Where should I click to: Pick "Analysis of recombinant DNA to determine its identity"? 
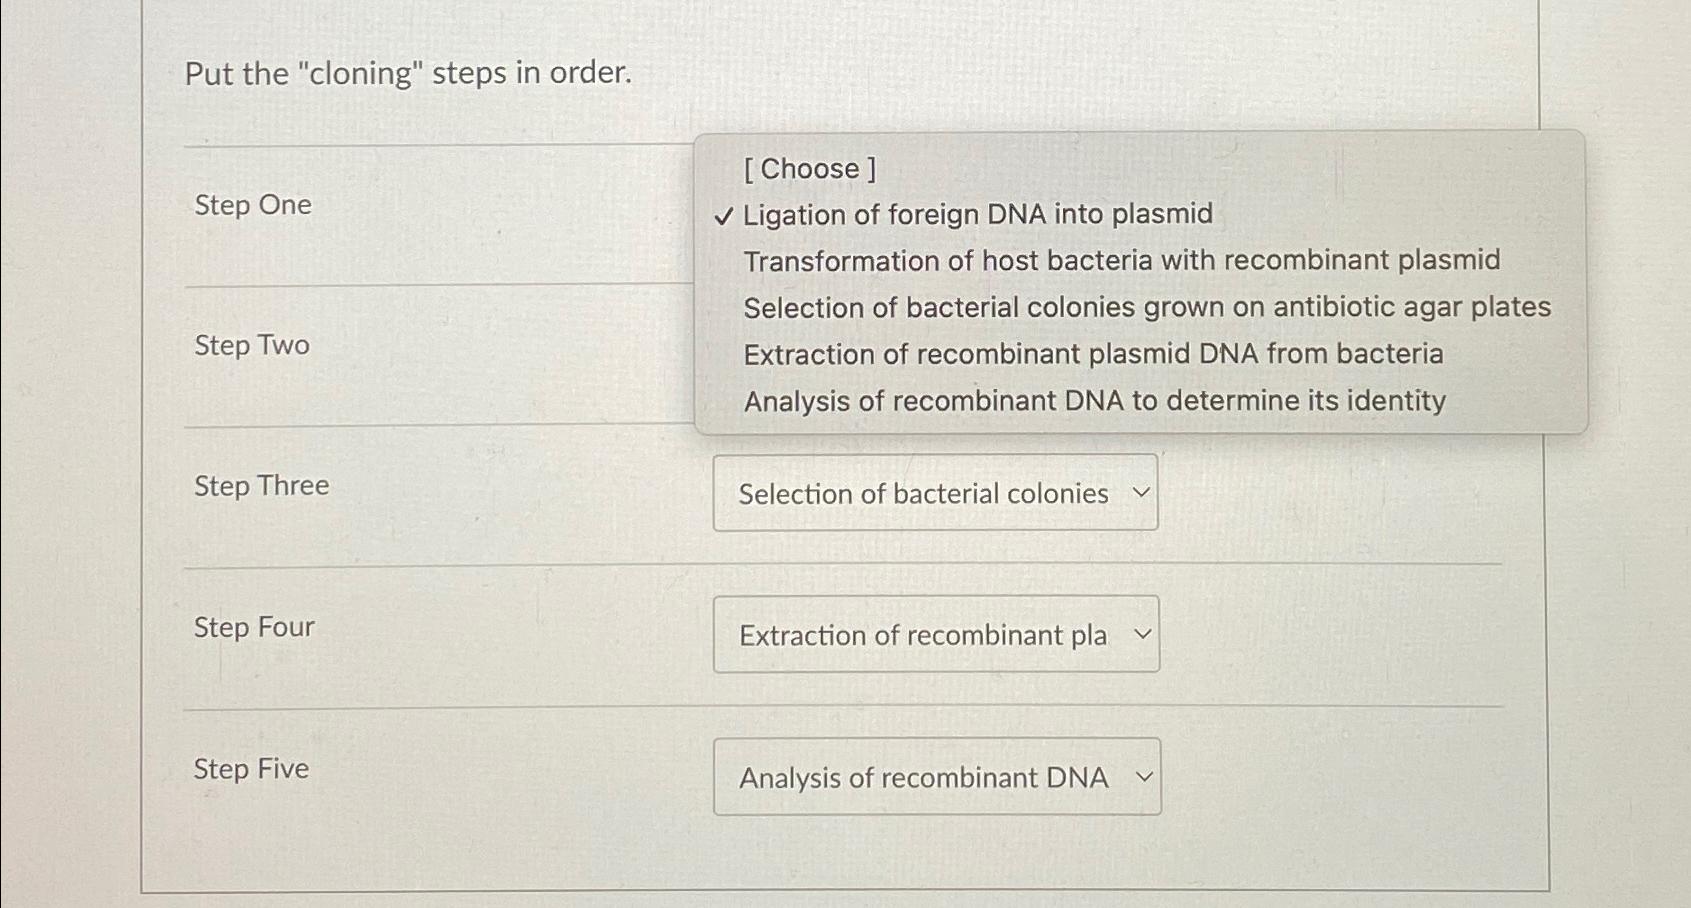(x=1094, y=400)
